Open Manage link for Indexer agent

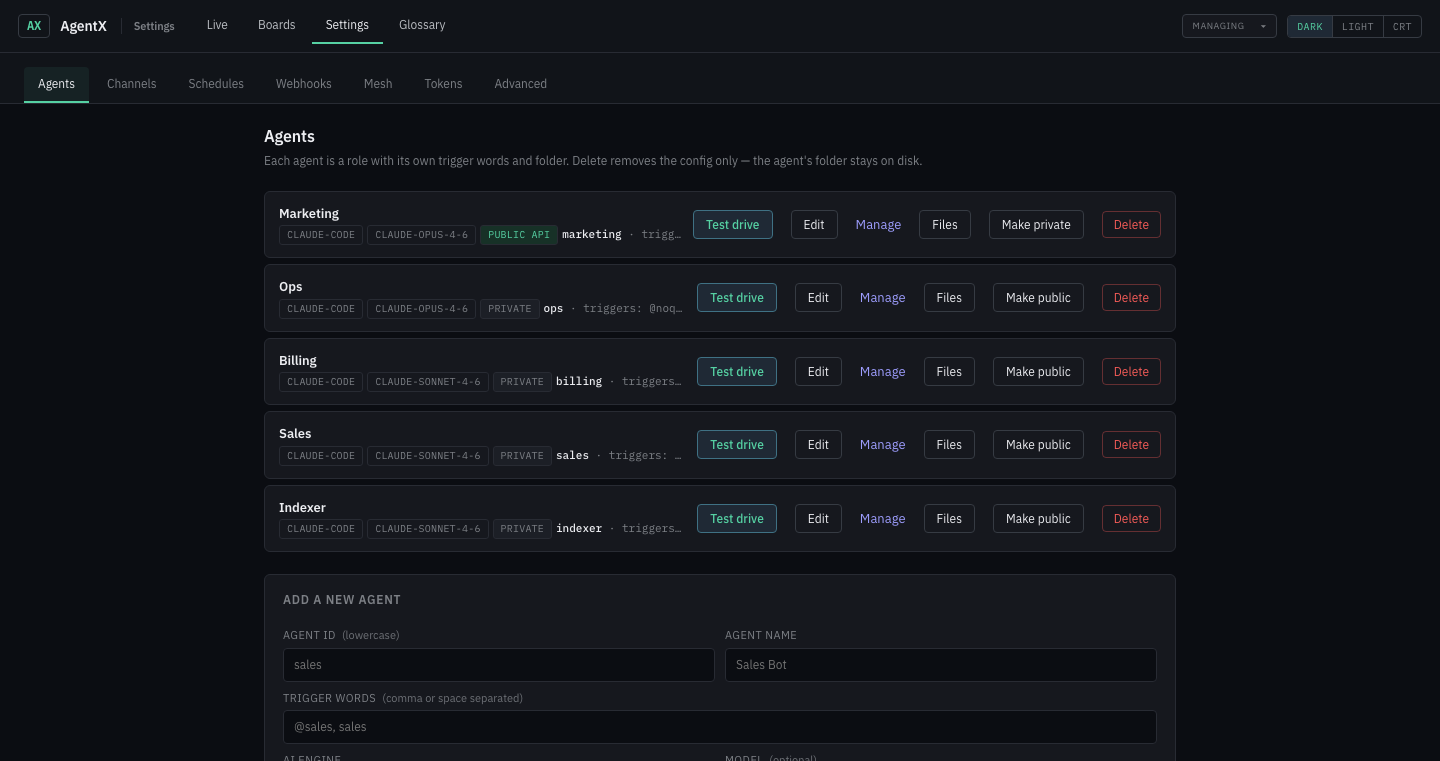(x=882, y=519)
